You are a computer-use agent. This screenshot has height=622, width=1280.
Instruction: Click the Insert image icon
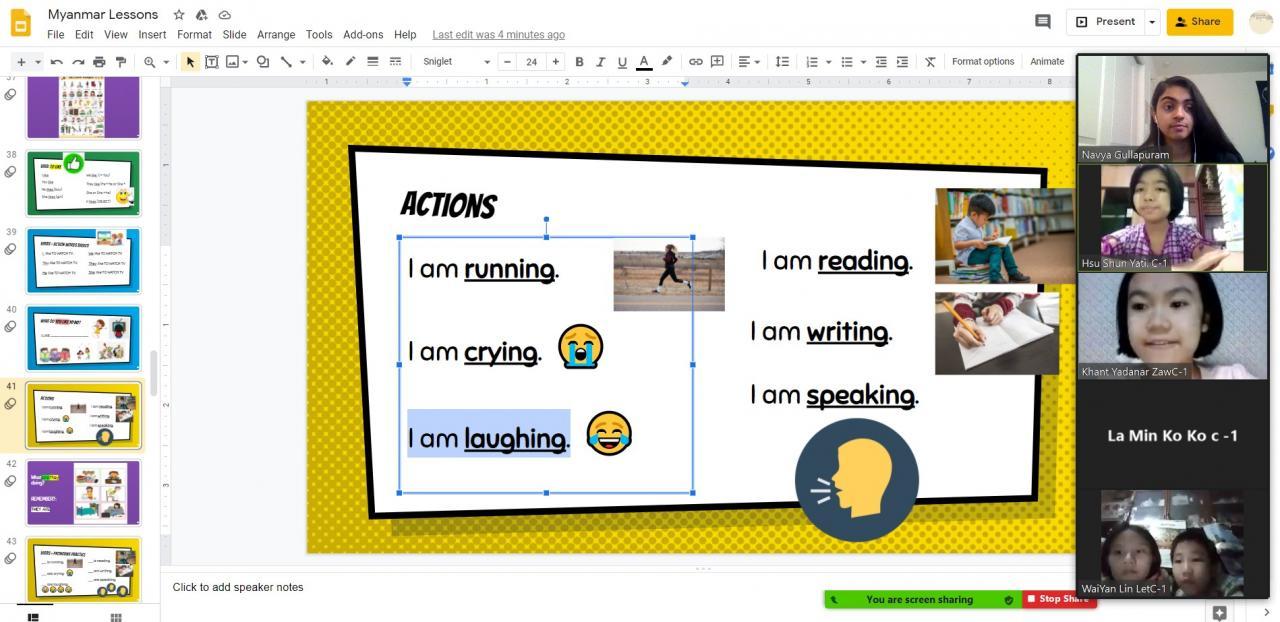point(232,62)
